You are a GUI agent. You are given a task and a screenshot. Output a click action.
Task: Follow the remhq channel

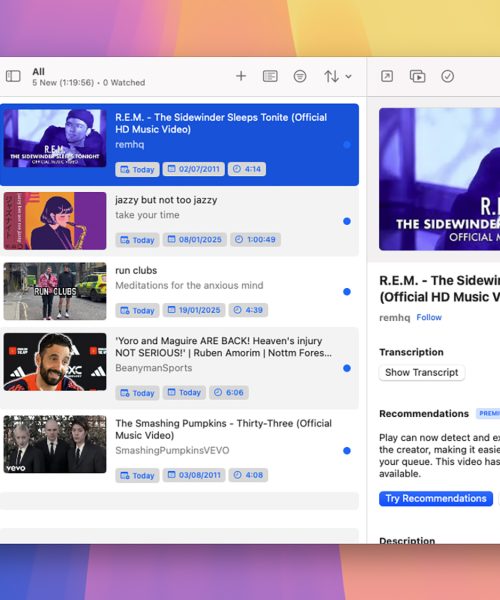pos(429,317)
